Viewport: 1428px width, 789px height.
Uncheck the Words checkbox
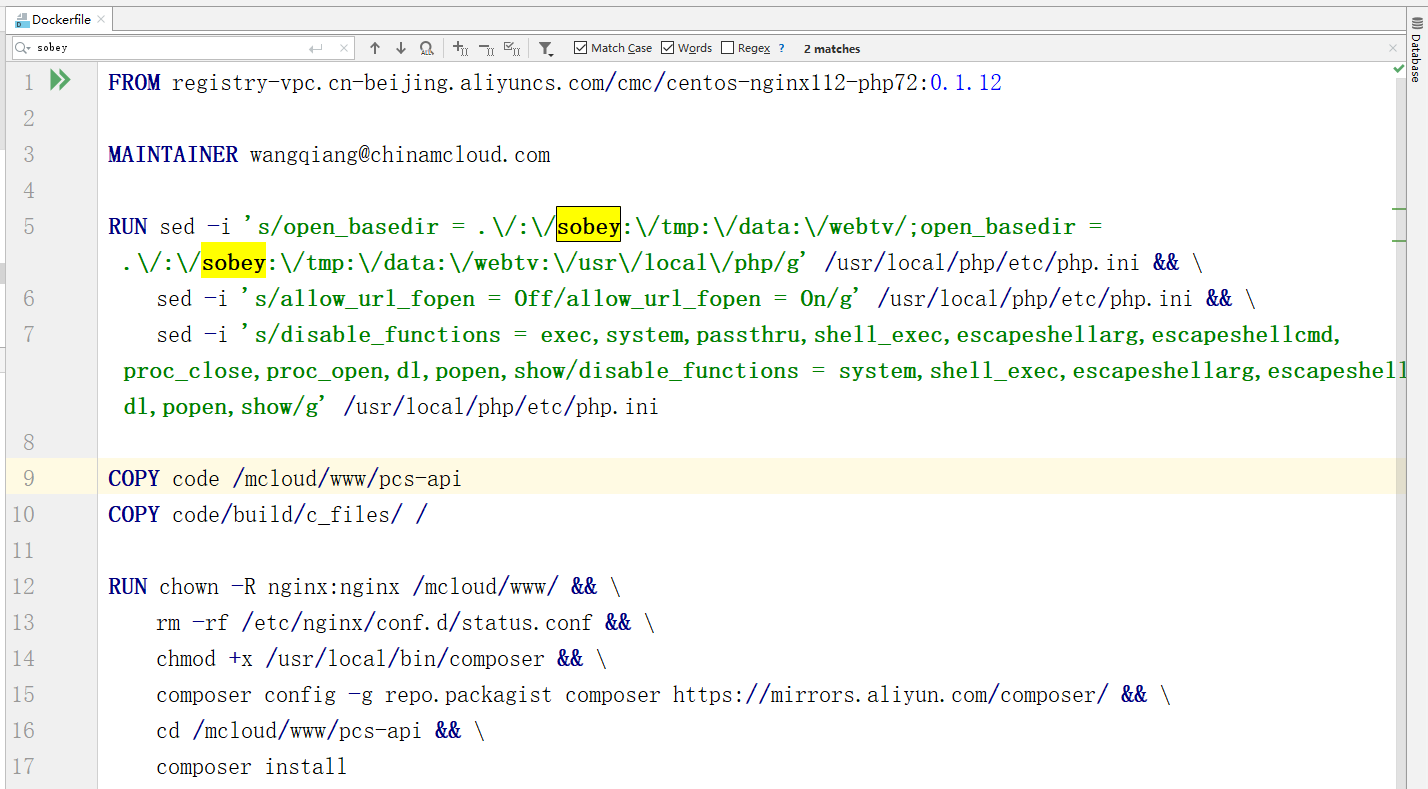[667, 48]
